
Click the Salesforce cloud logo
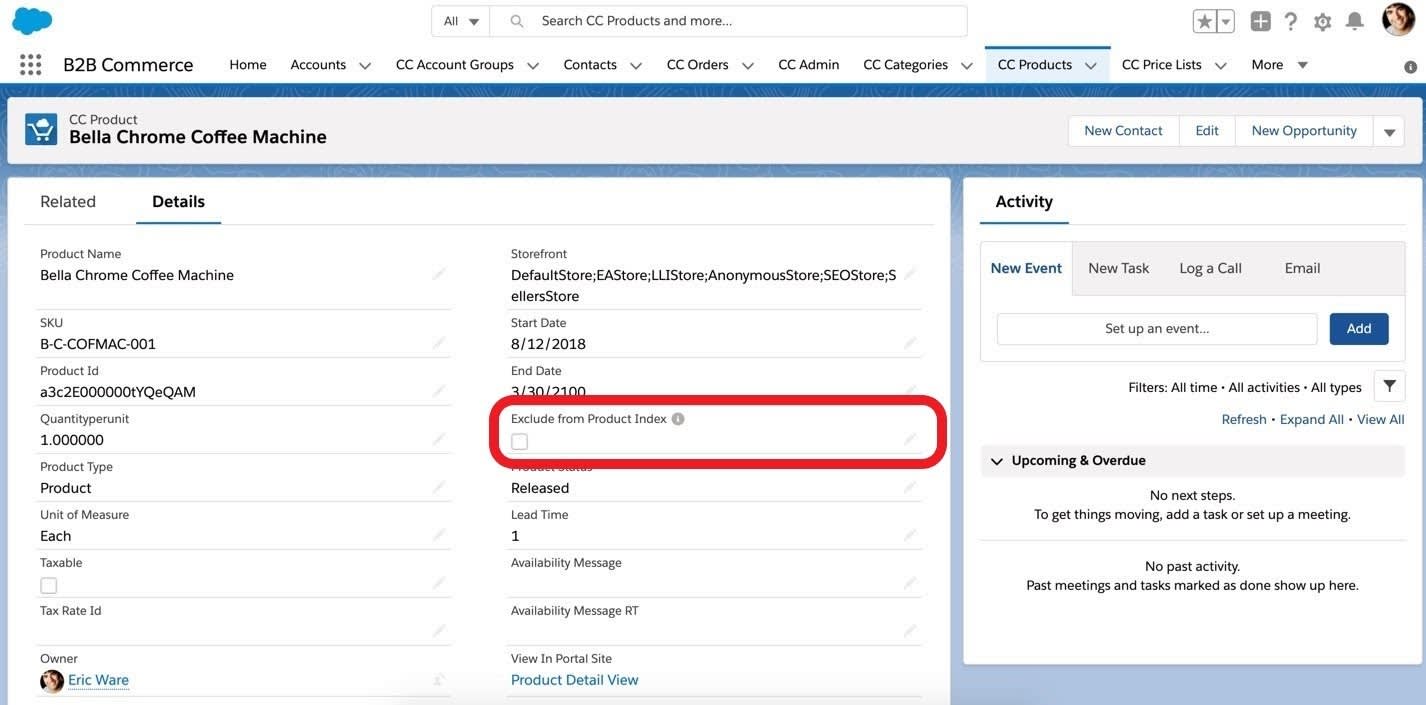pos(33,20)
